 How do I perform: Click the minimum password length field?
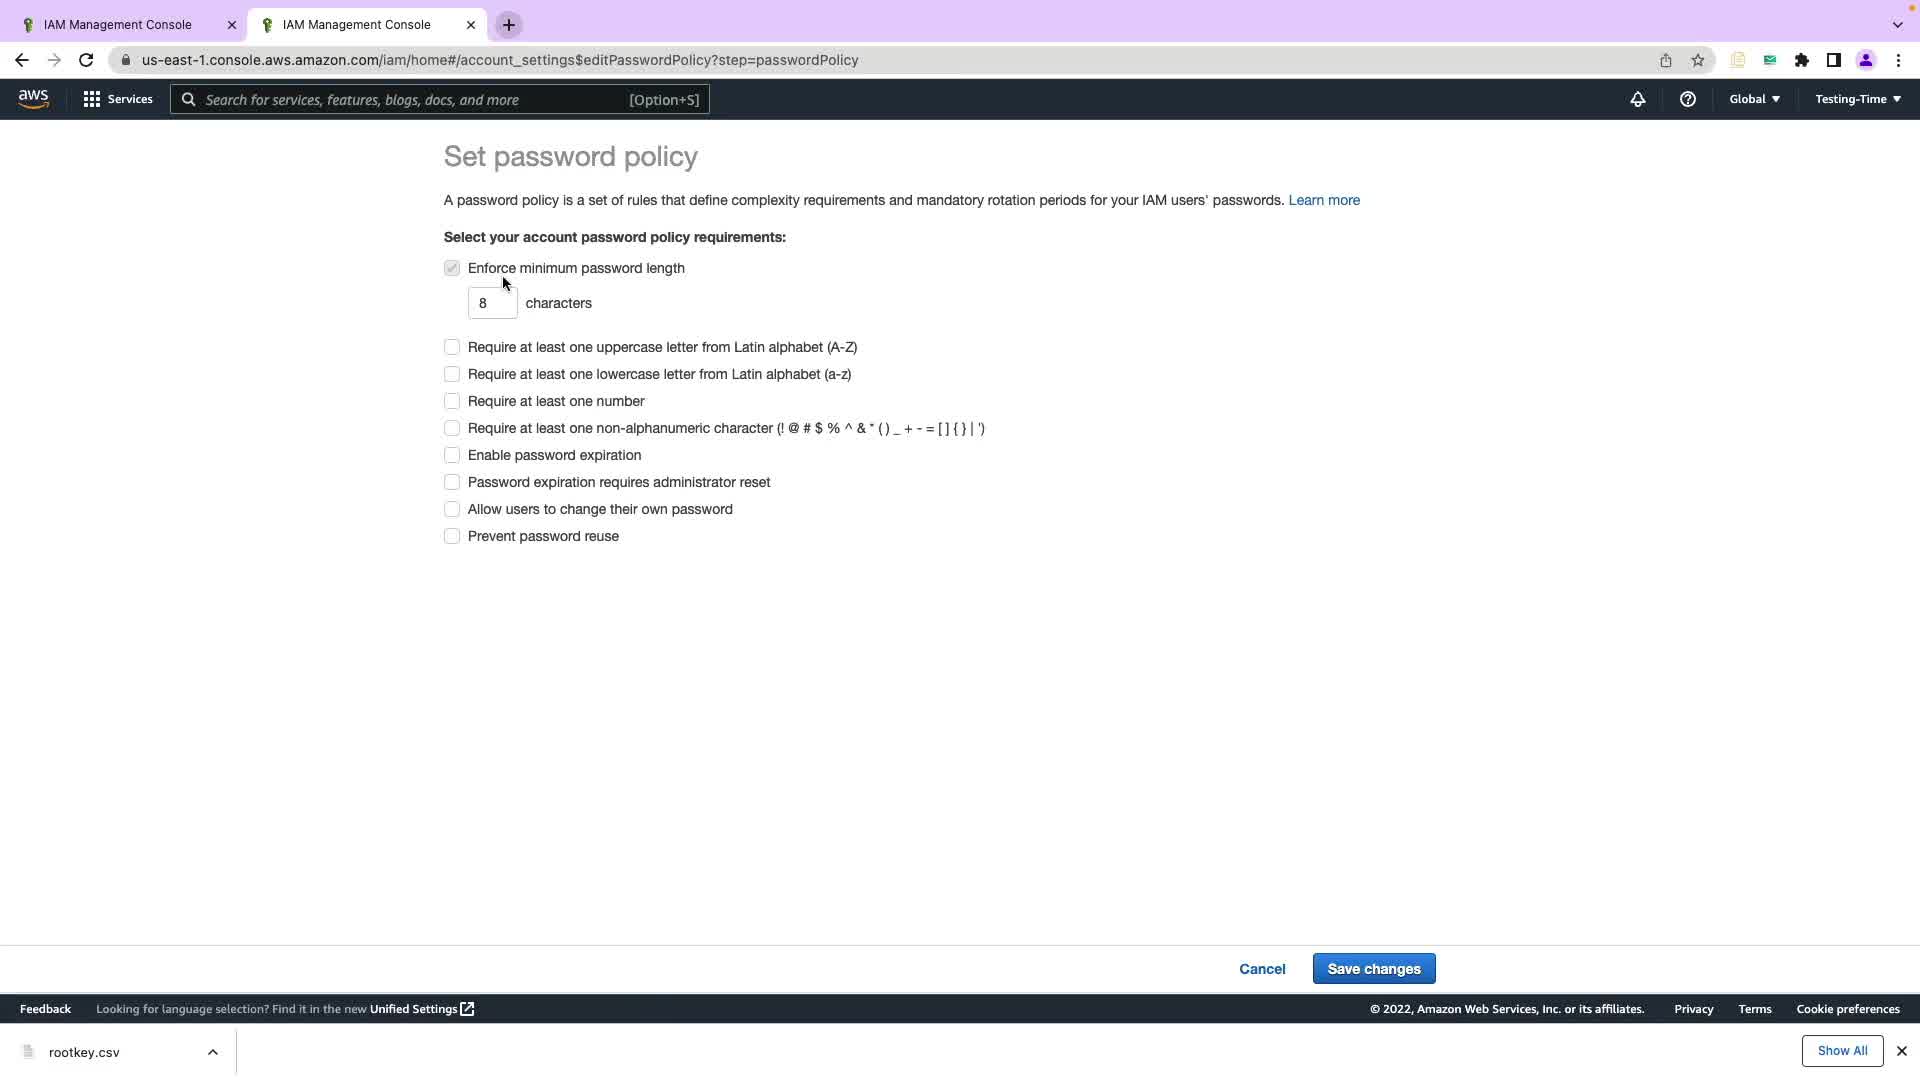pyautogui.click(x=492, y=303)
